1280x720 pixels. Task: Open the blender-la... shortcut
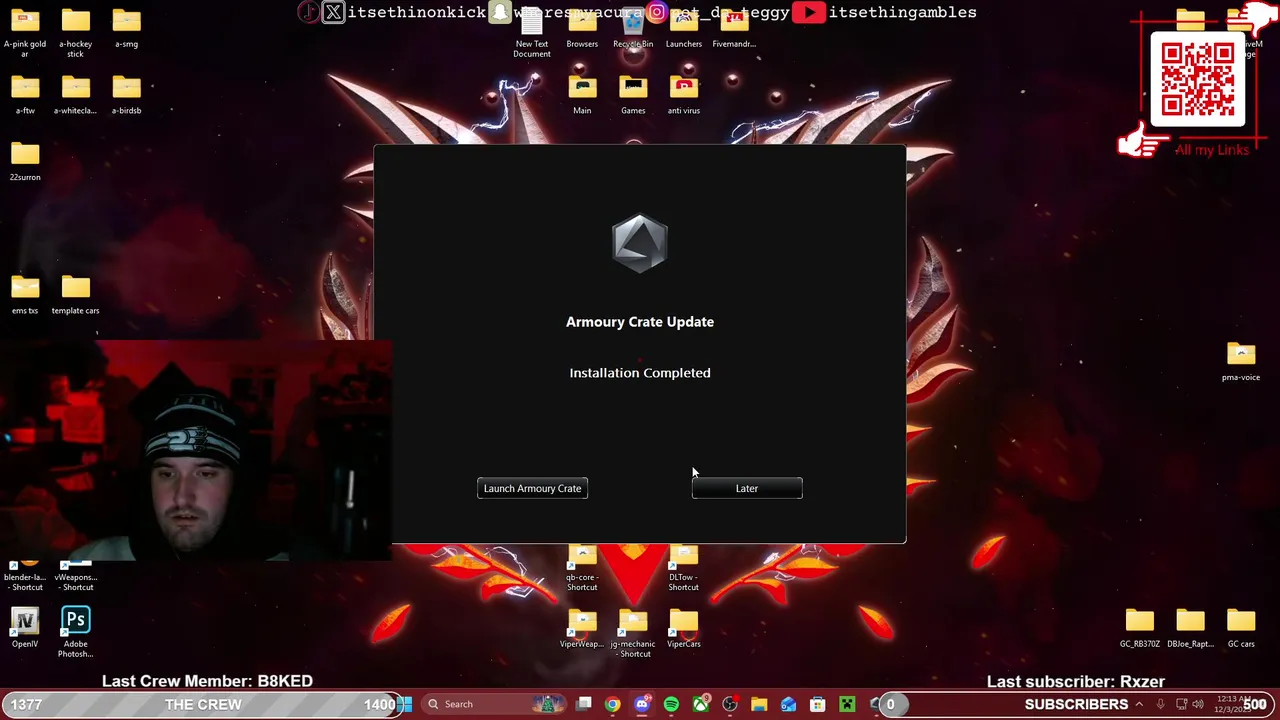pyautogui.click(x=25, y=574)
